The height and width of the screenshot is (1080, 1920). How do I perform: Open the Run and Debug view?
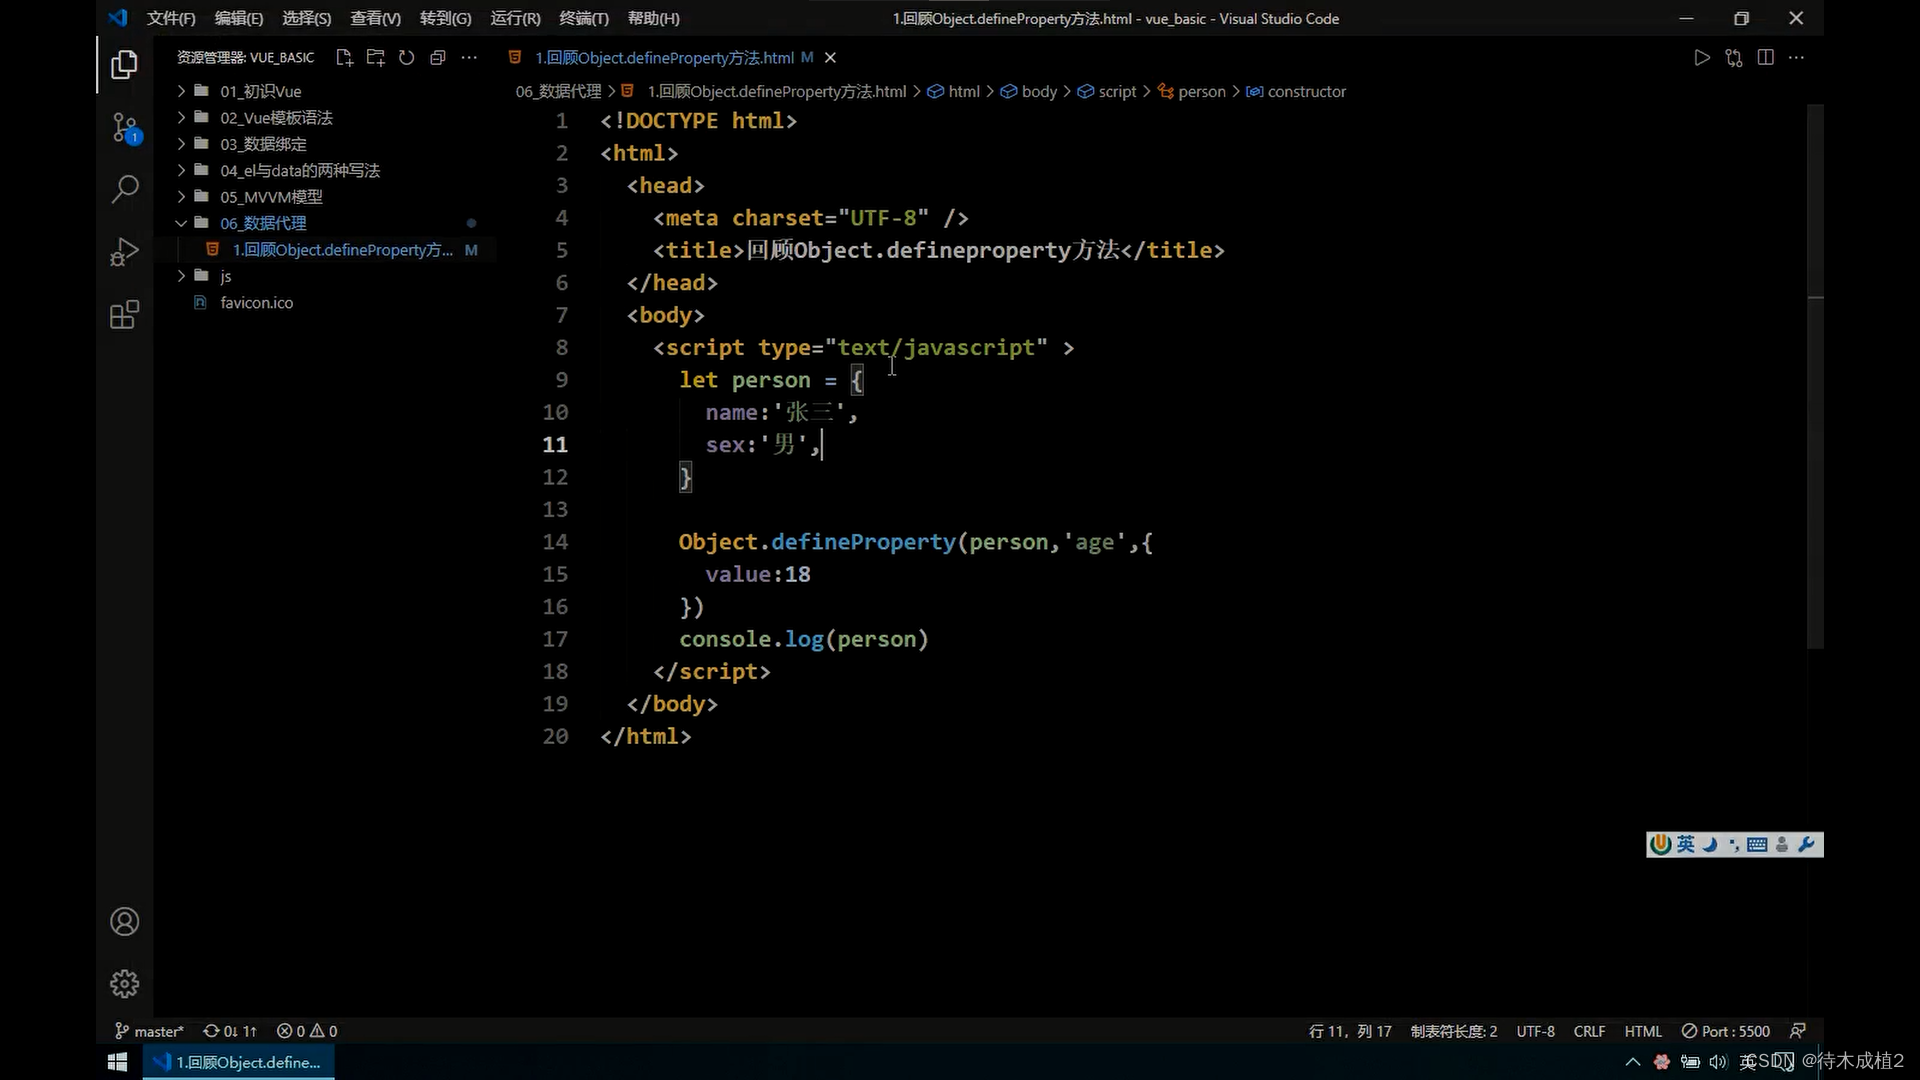click(124, 252)
